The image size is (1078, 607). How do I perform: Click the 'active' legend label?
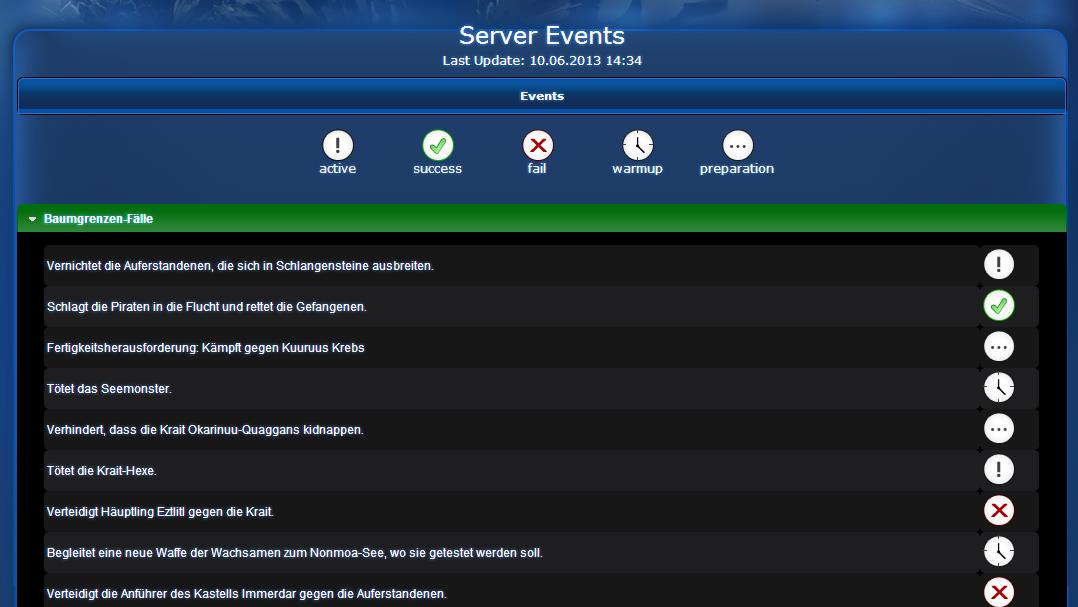click(338, 168)
